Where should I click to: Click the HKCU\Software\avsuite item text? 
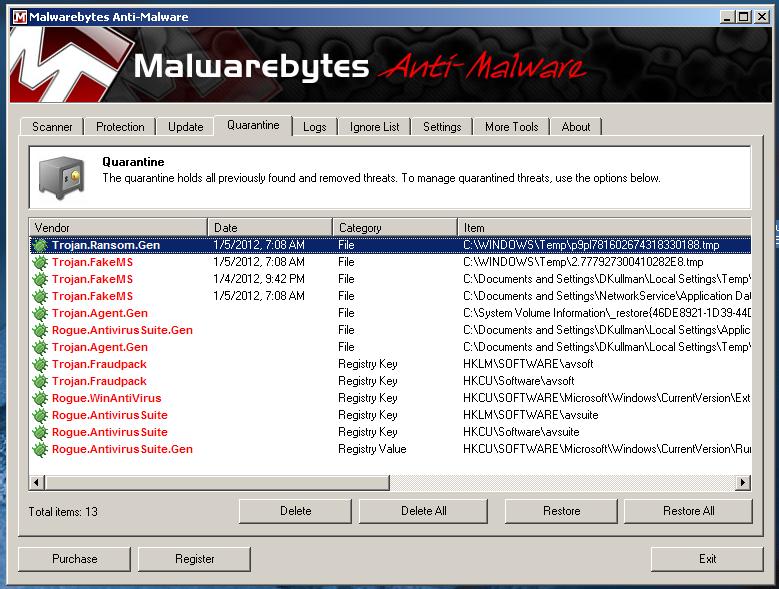(x=521, y=432)
